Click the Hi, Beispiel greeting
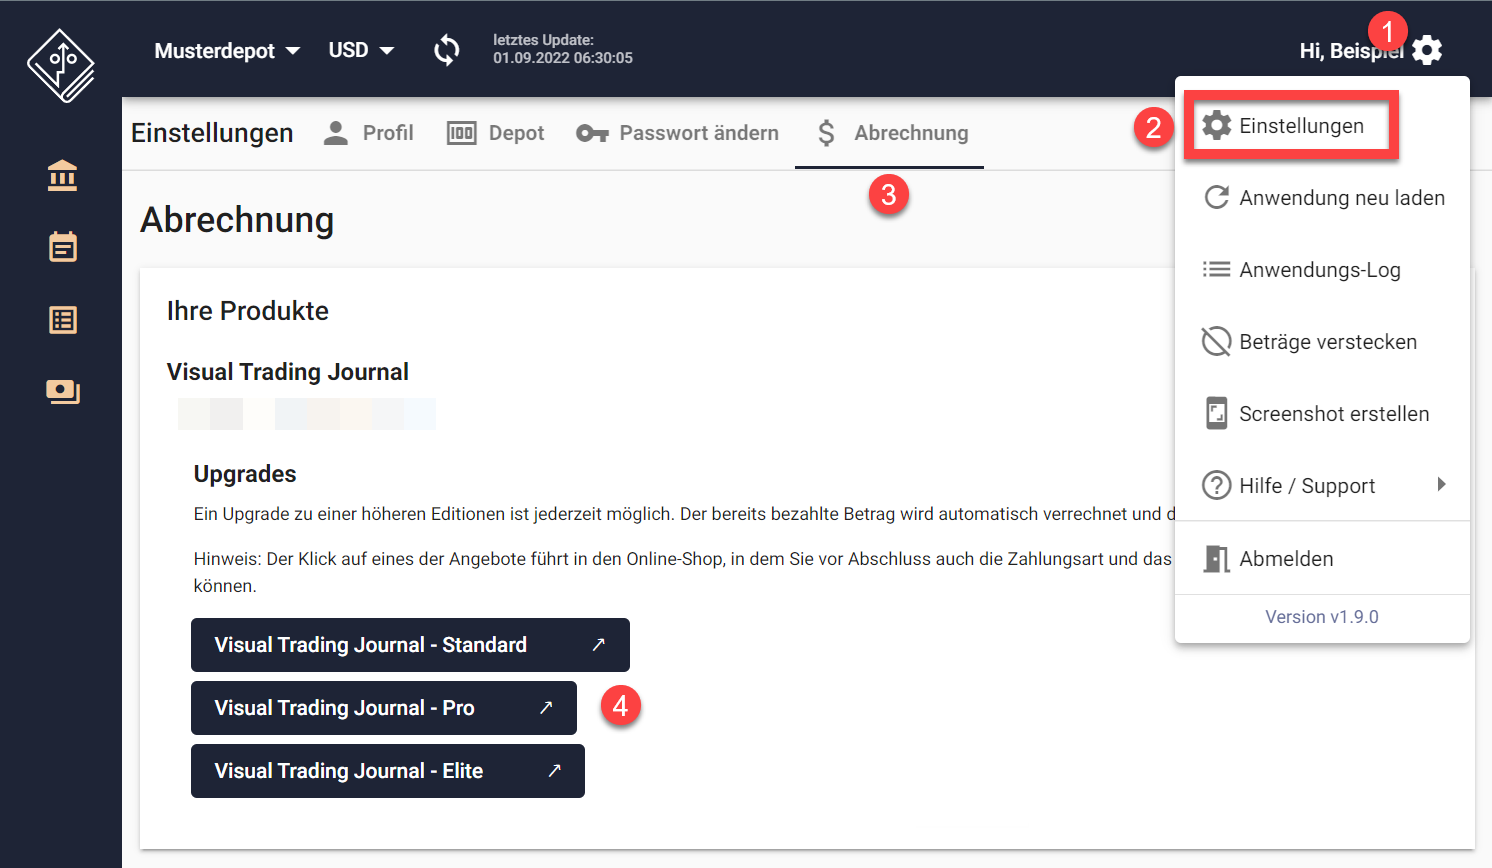 1352,51
